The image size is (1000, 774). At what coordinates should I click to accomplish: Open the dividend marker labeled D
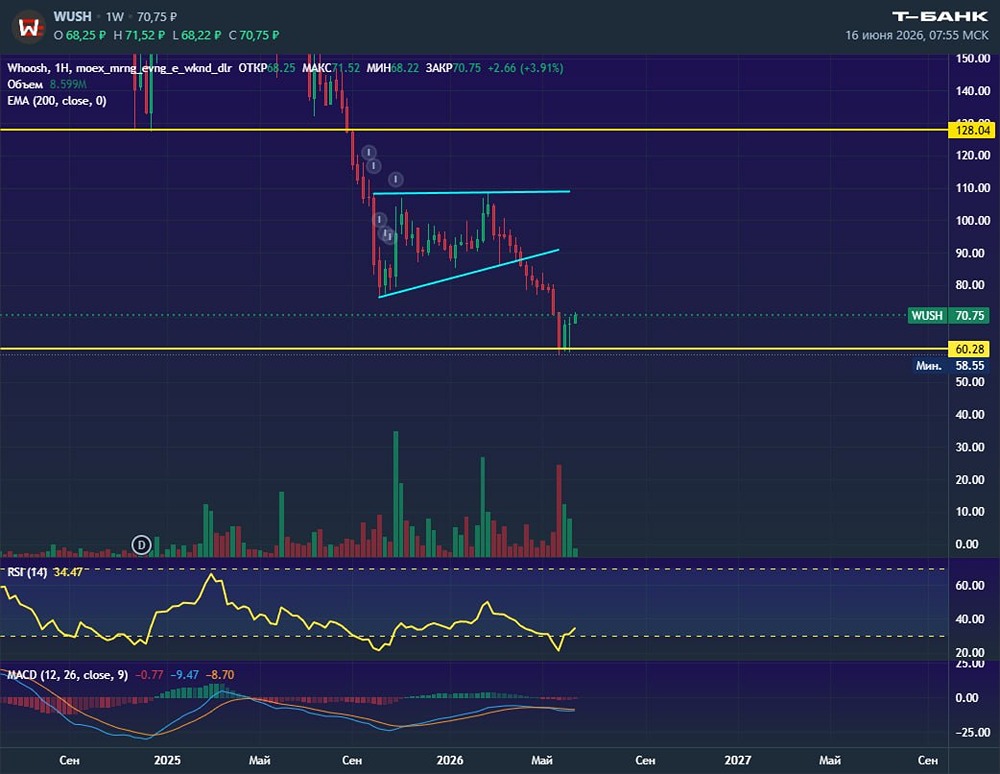(141, 545)
